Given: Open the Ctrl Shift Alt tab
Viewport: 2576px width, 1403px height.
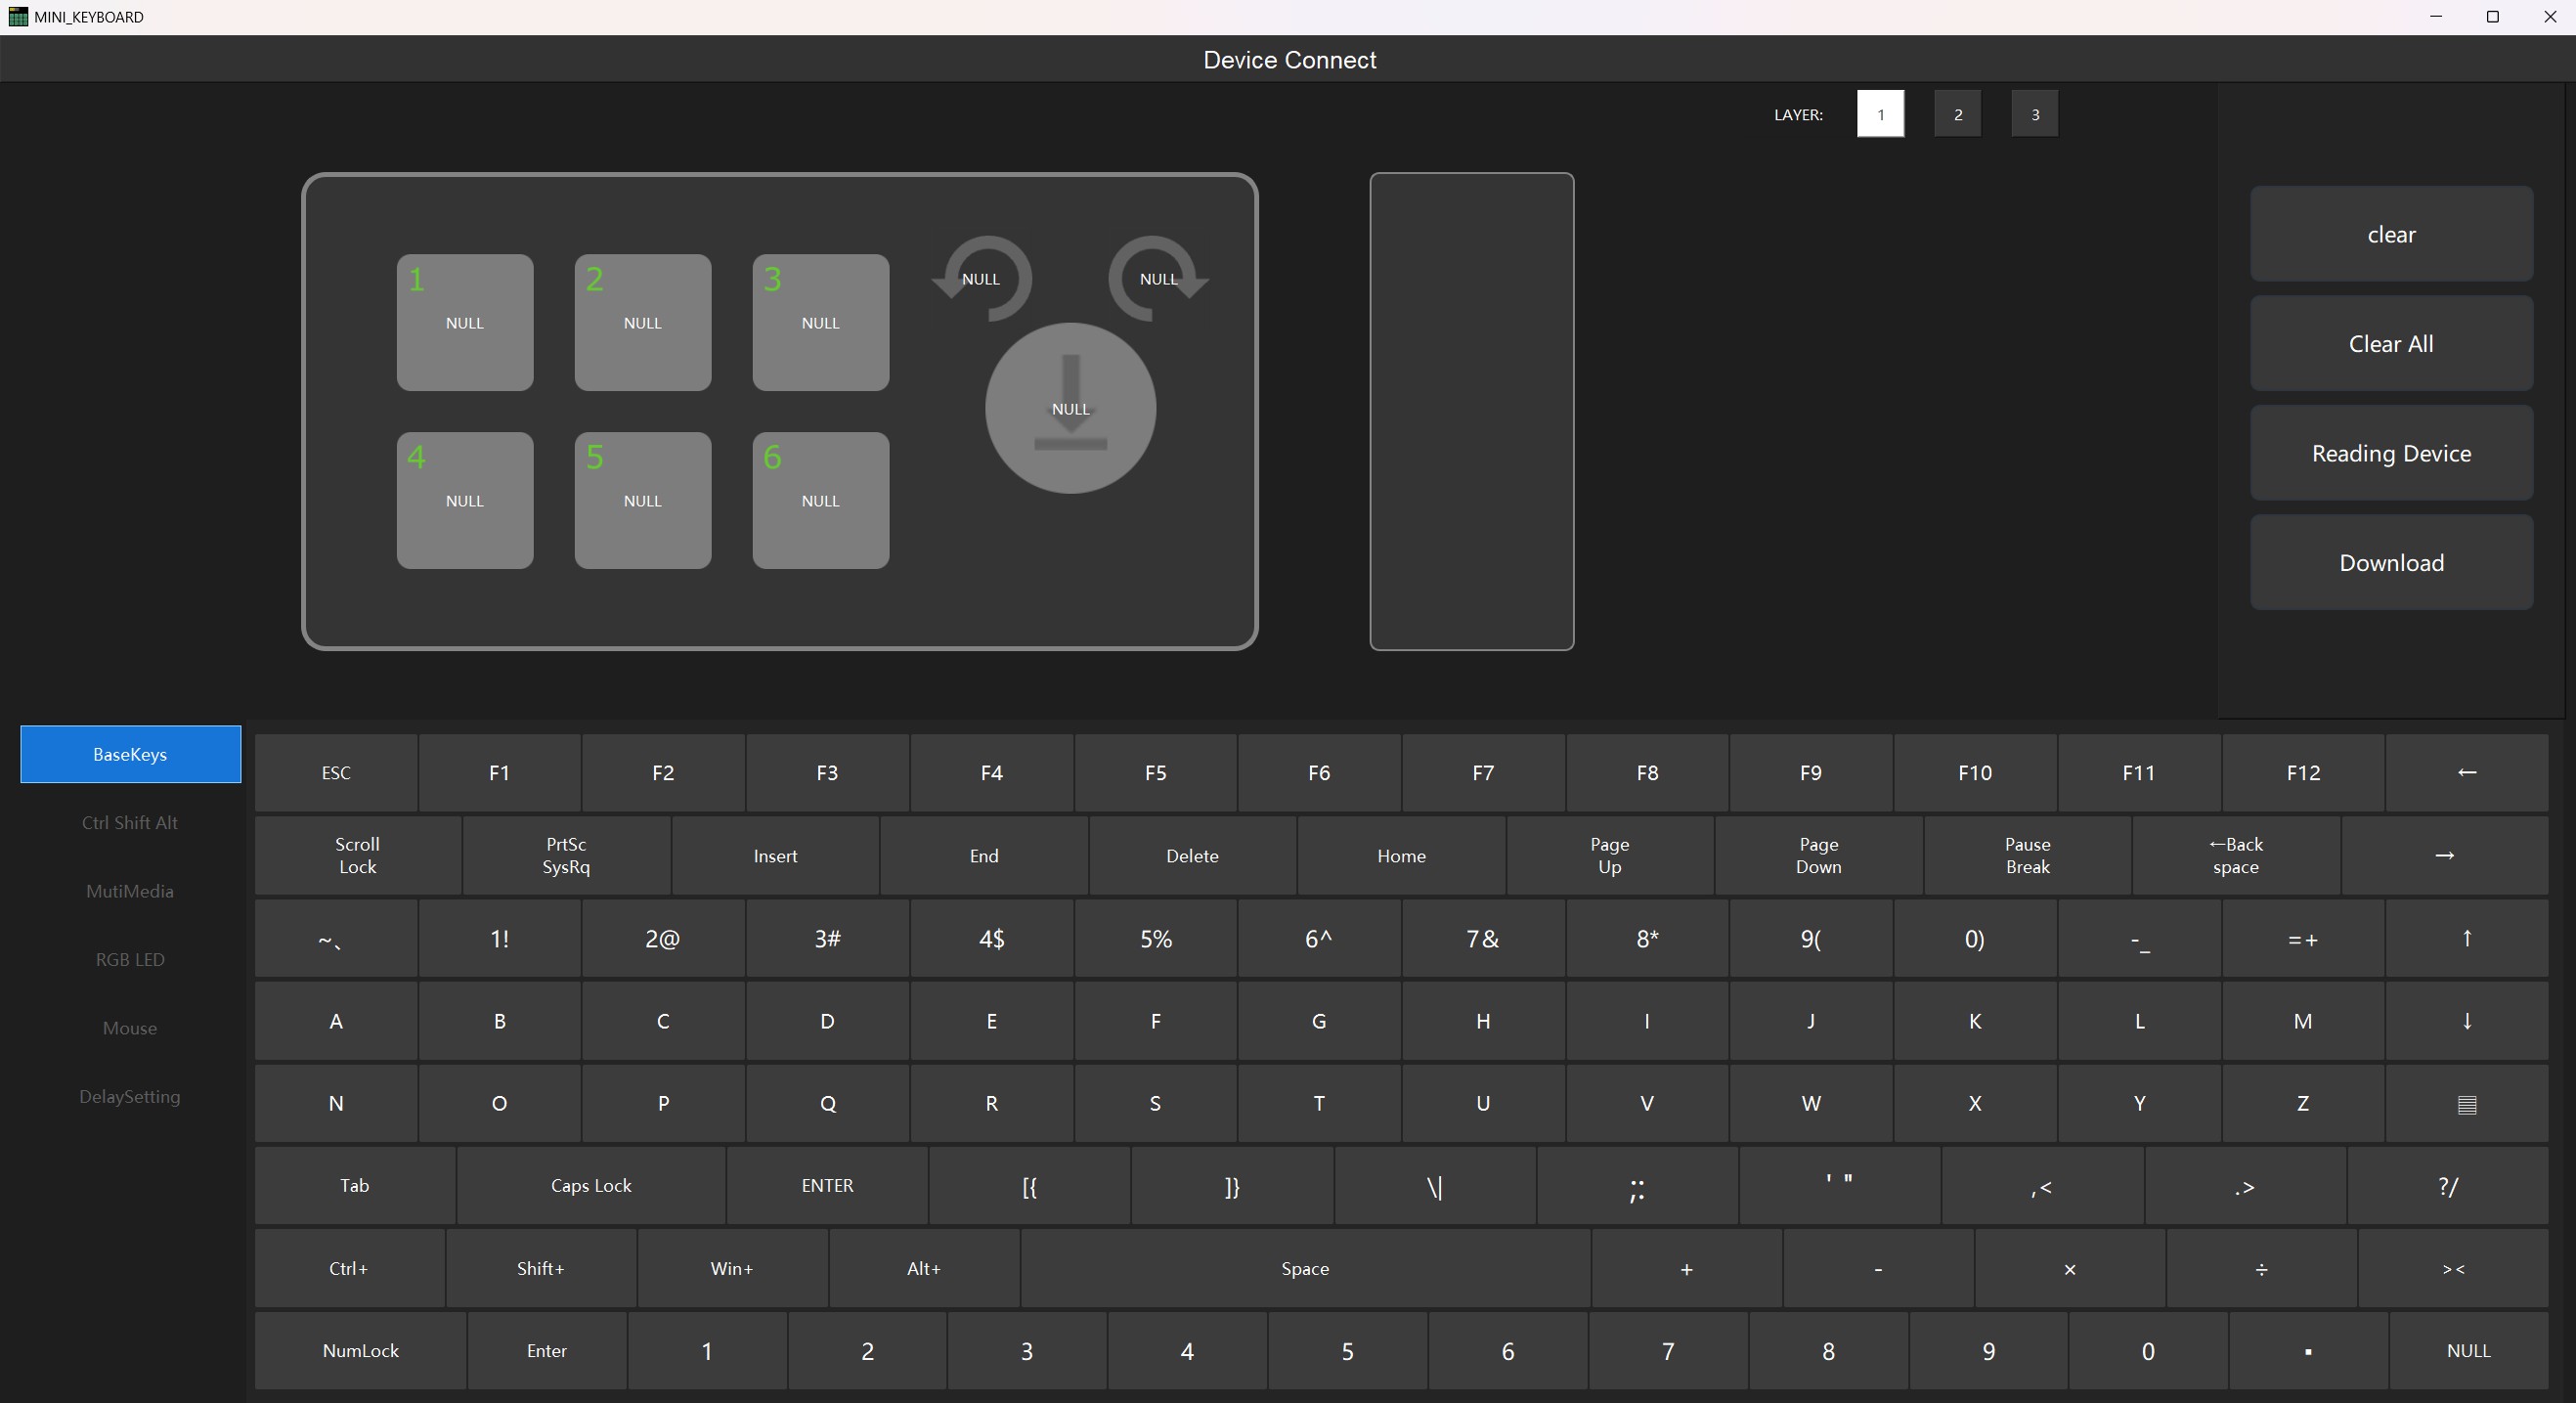Looking at the screenshot, I should [x=130, y=822].
